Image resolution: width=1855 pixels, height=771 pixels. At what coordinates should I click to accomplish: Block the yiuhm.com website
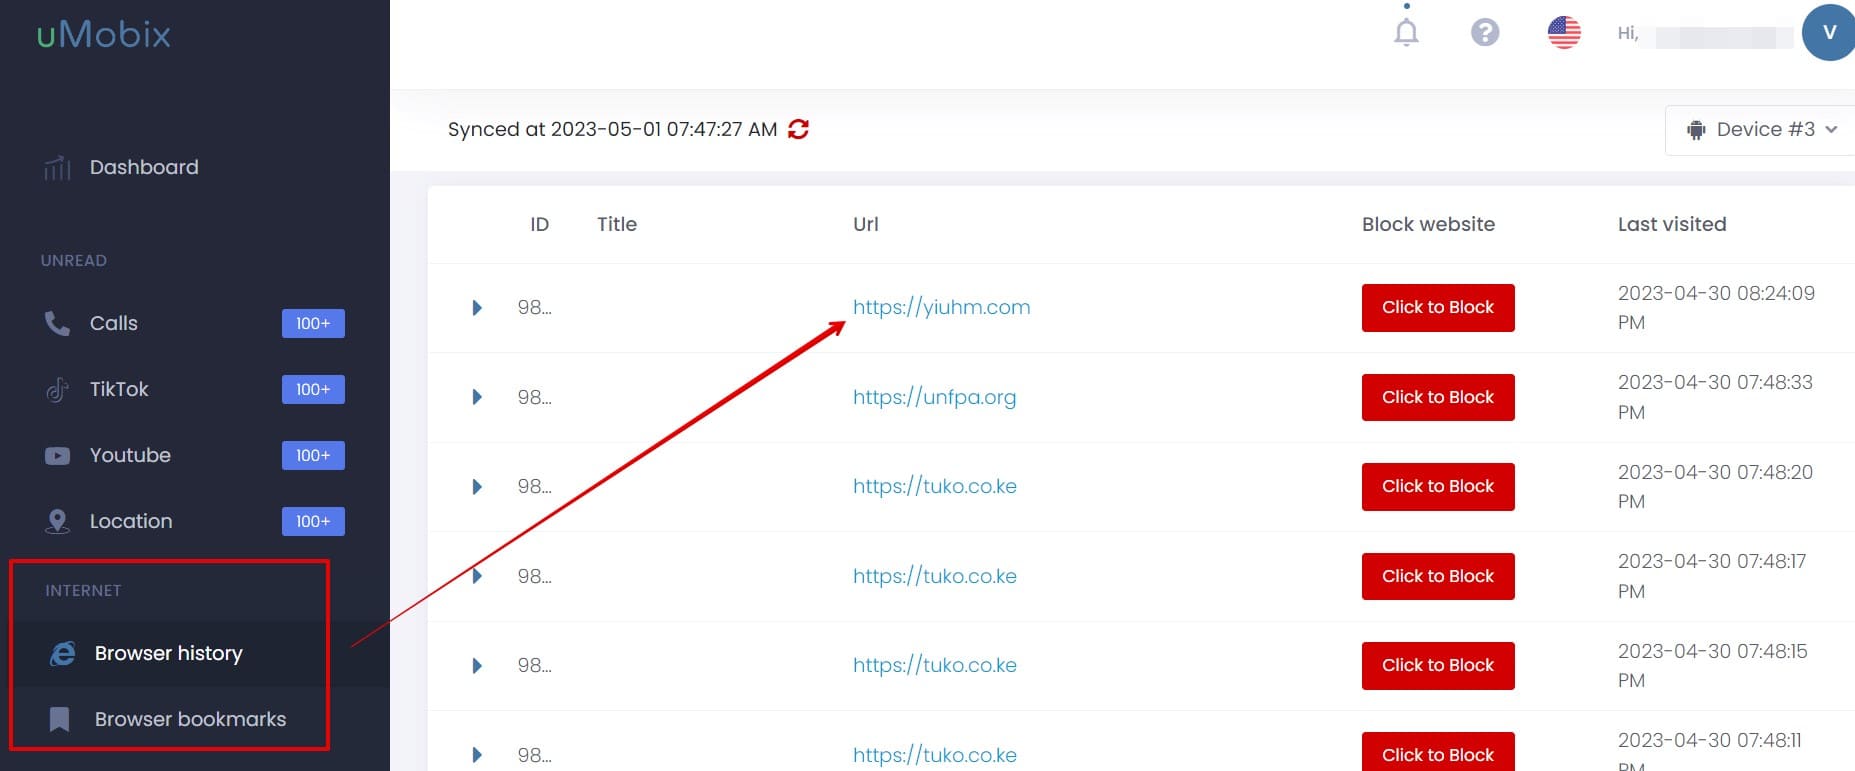click(1437, 307)
